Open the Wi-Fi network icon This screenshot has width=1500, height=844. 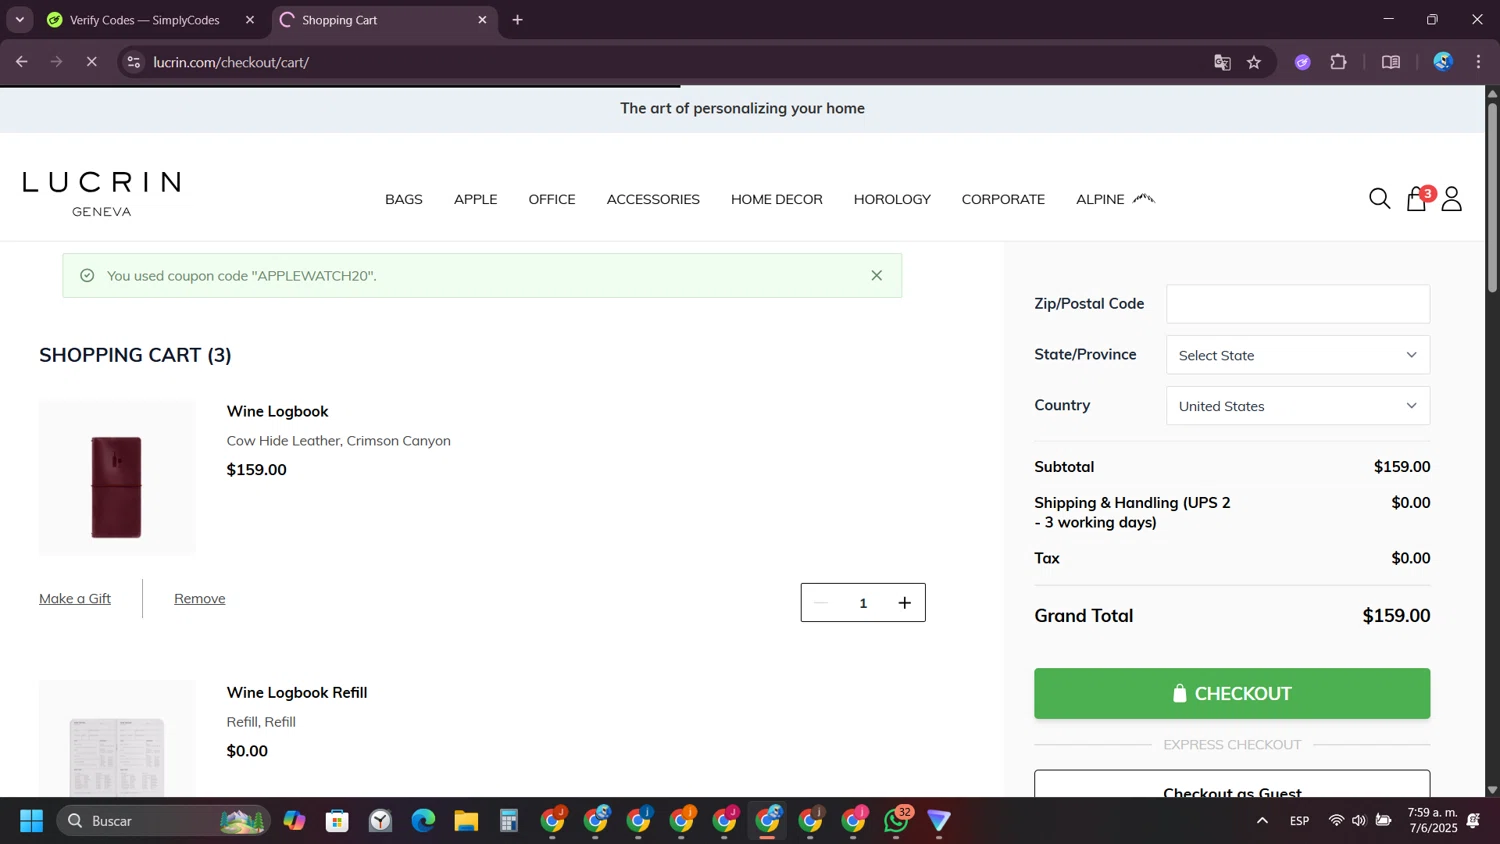[x=1336, y=821]
